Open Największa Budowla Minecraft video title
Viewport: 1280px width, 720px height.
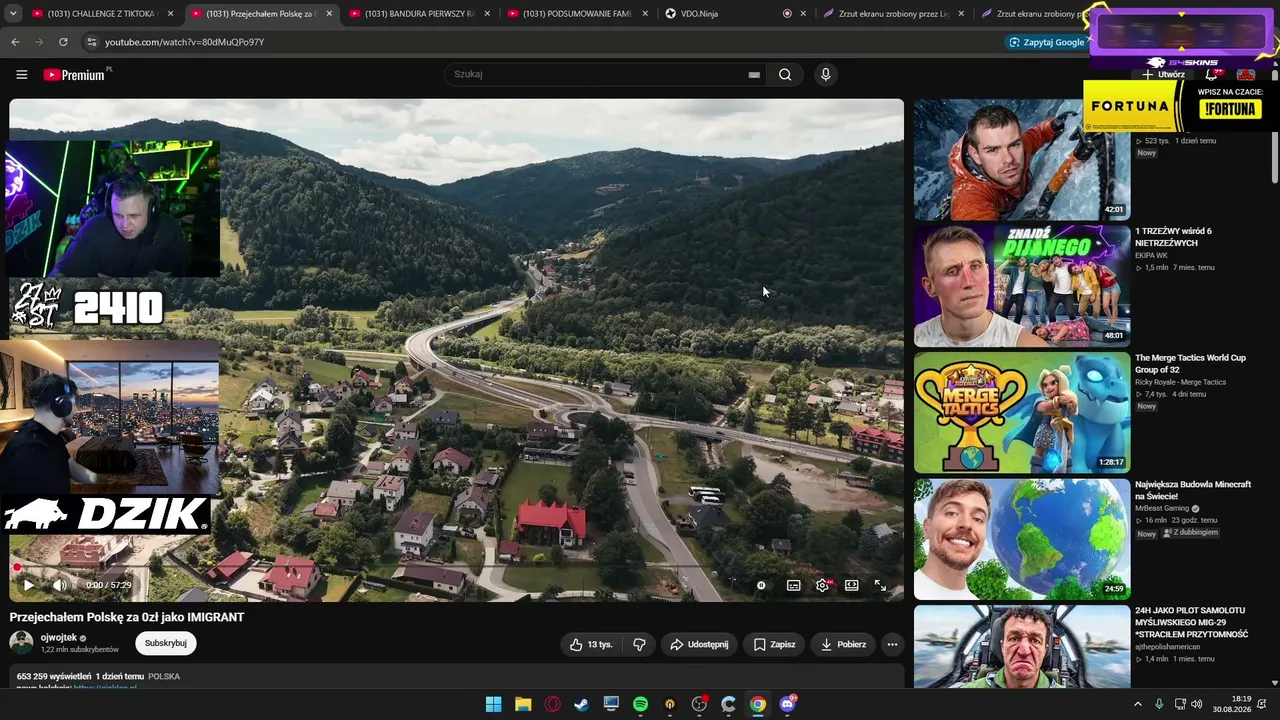tap(1193, 490)
